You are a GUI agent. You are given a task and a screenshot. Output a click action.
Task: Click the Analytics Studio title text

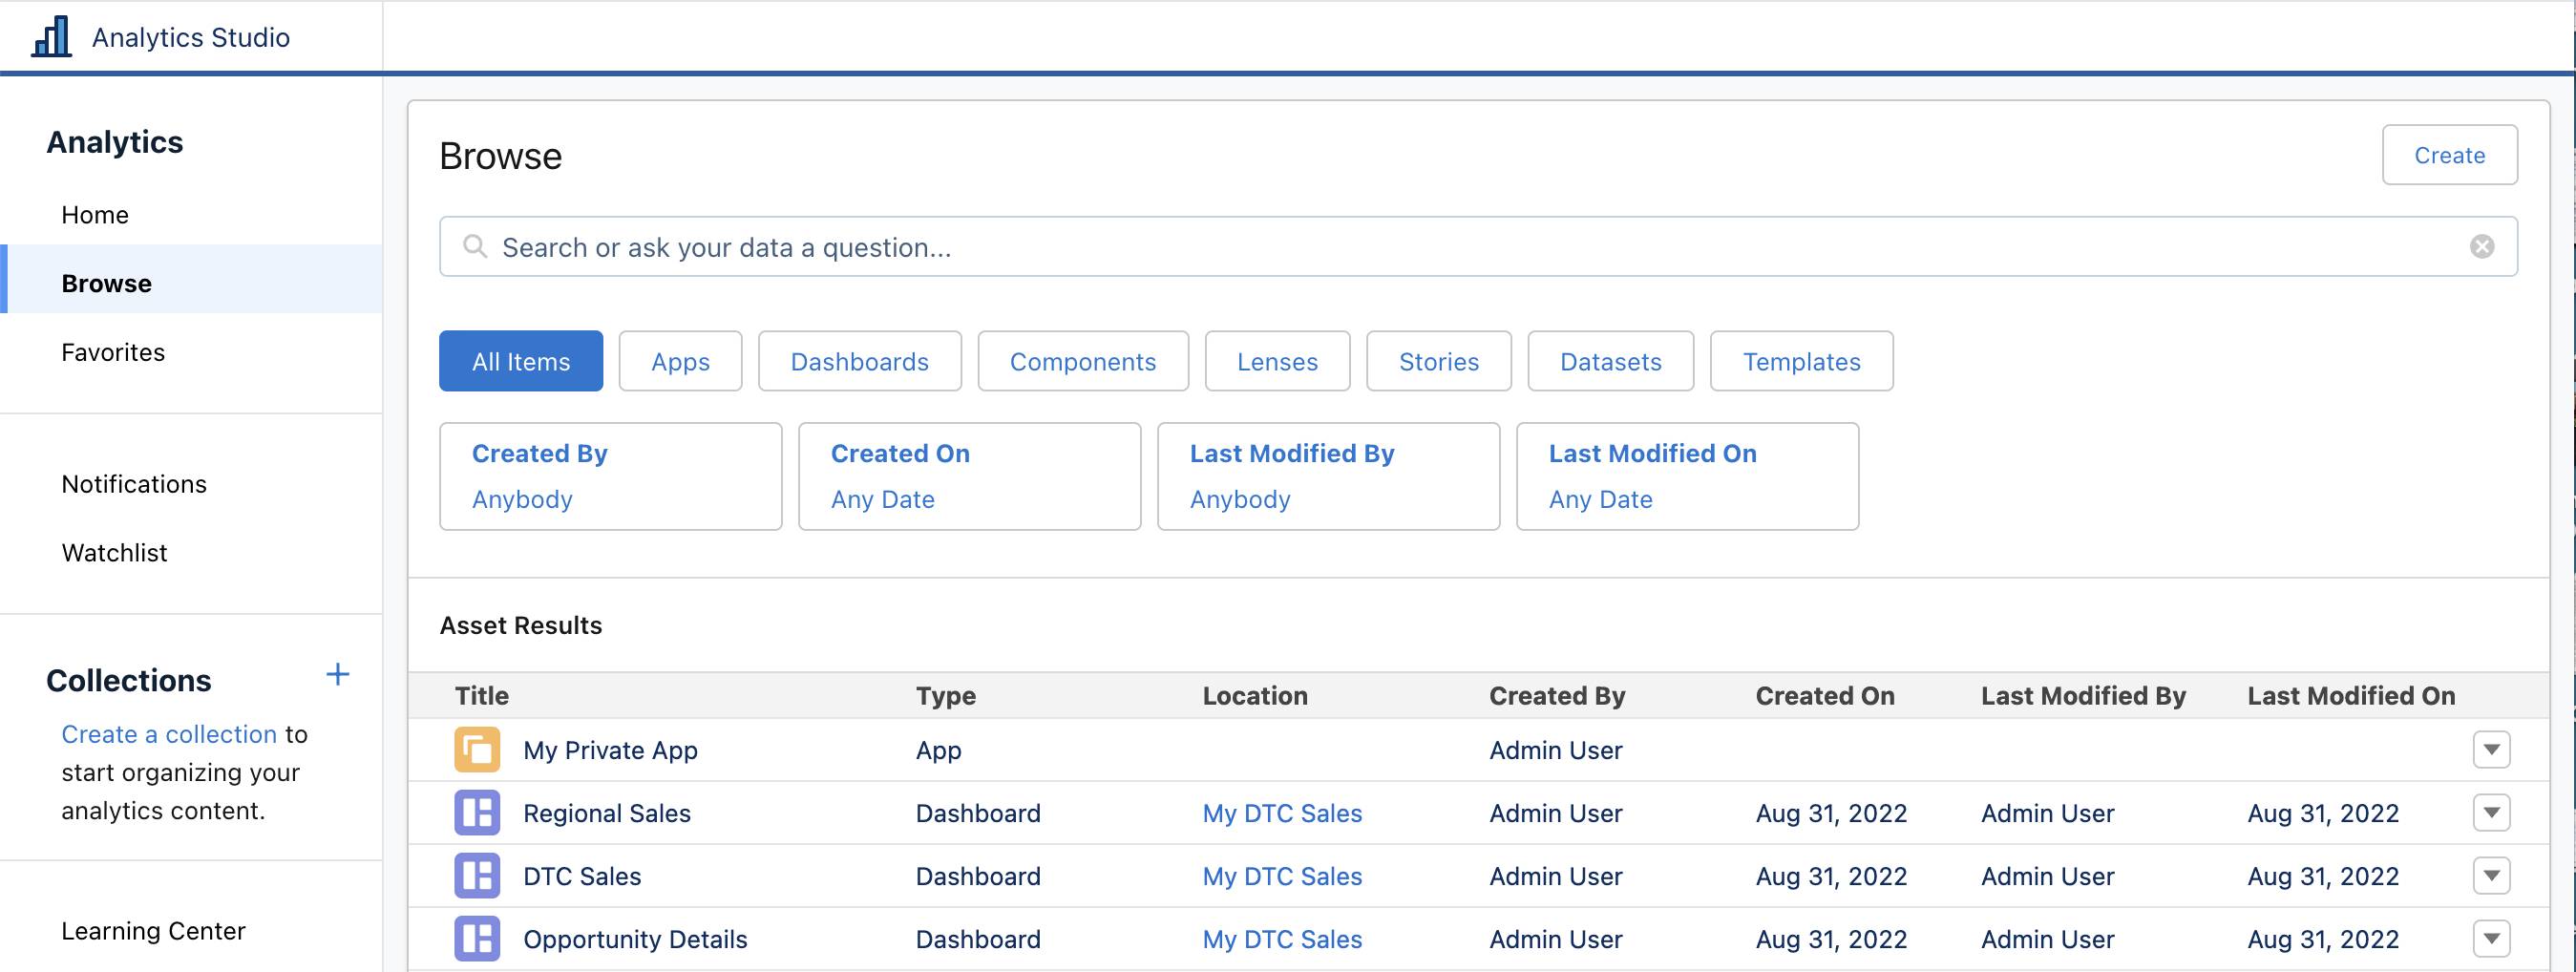click(191, 37)
